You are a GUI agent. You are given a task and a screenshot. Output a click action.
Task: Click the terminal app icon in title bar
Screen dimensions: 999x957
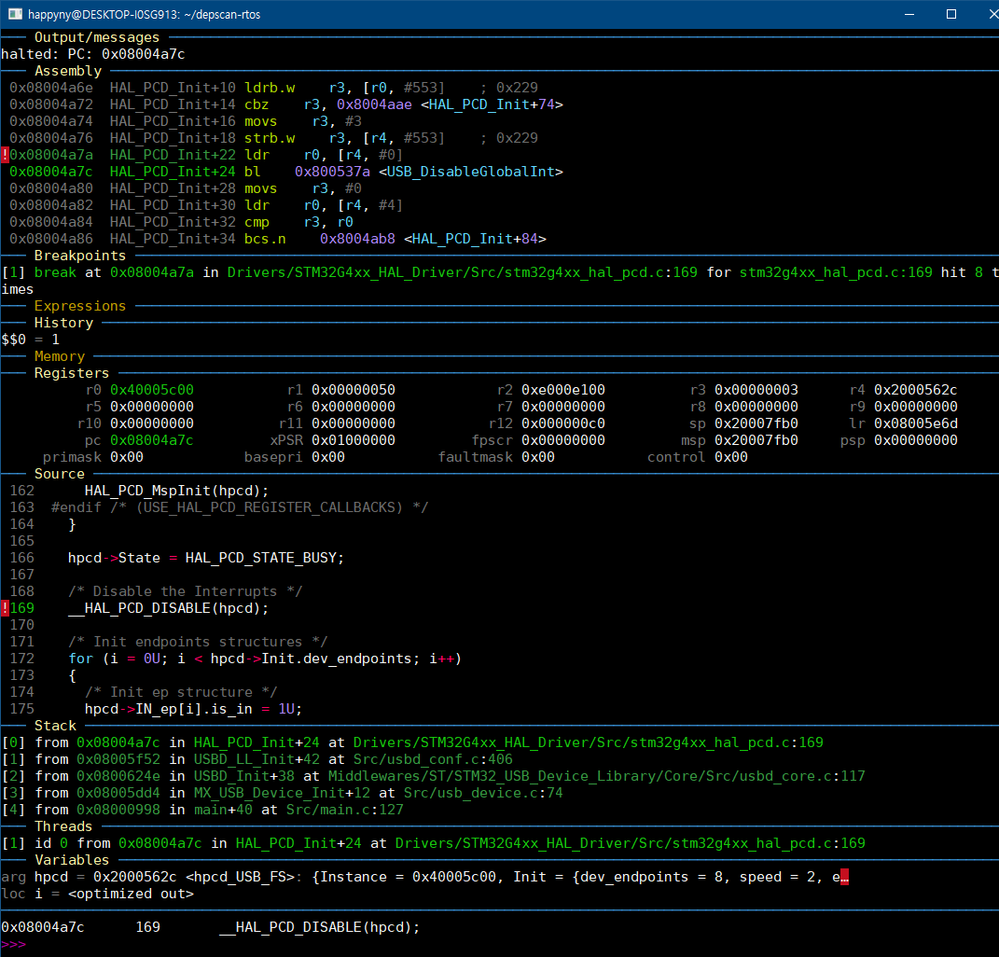(x=15, y=14)
